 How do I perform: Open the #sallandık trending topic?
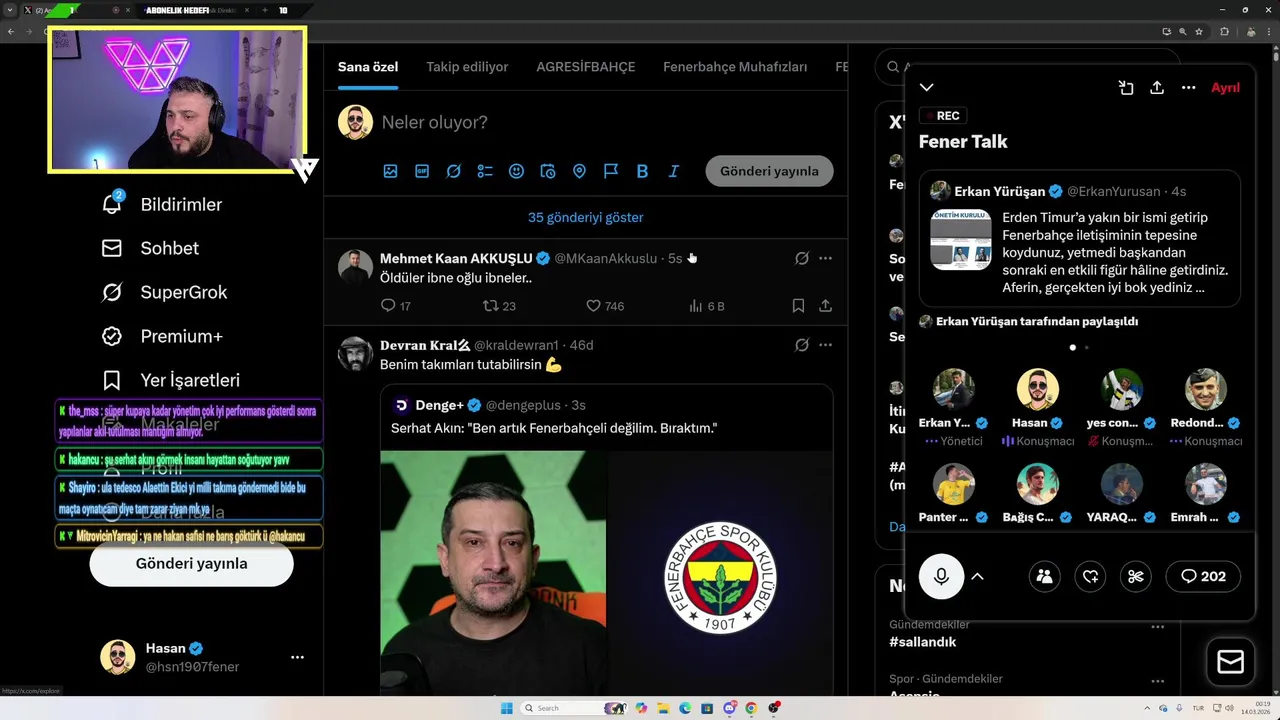pyautogui.click(x=922, y=642)
